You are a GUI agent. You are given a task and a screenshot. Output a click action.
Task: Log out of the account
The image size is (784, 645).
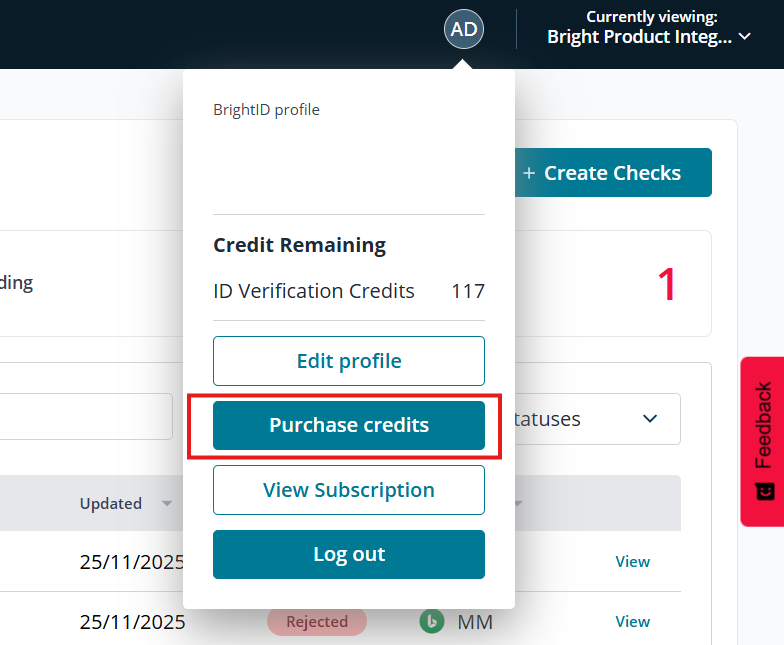pyautogui.click(x=348, y=554)
